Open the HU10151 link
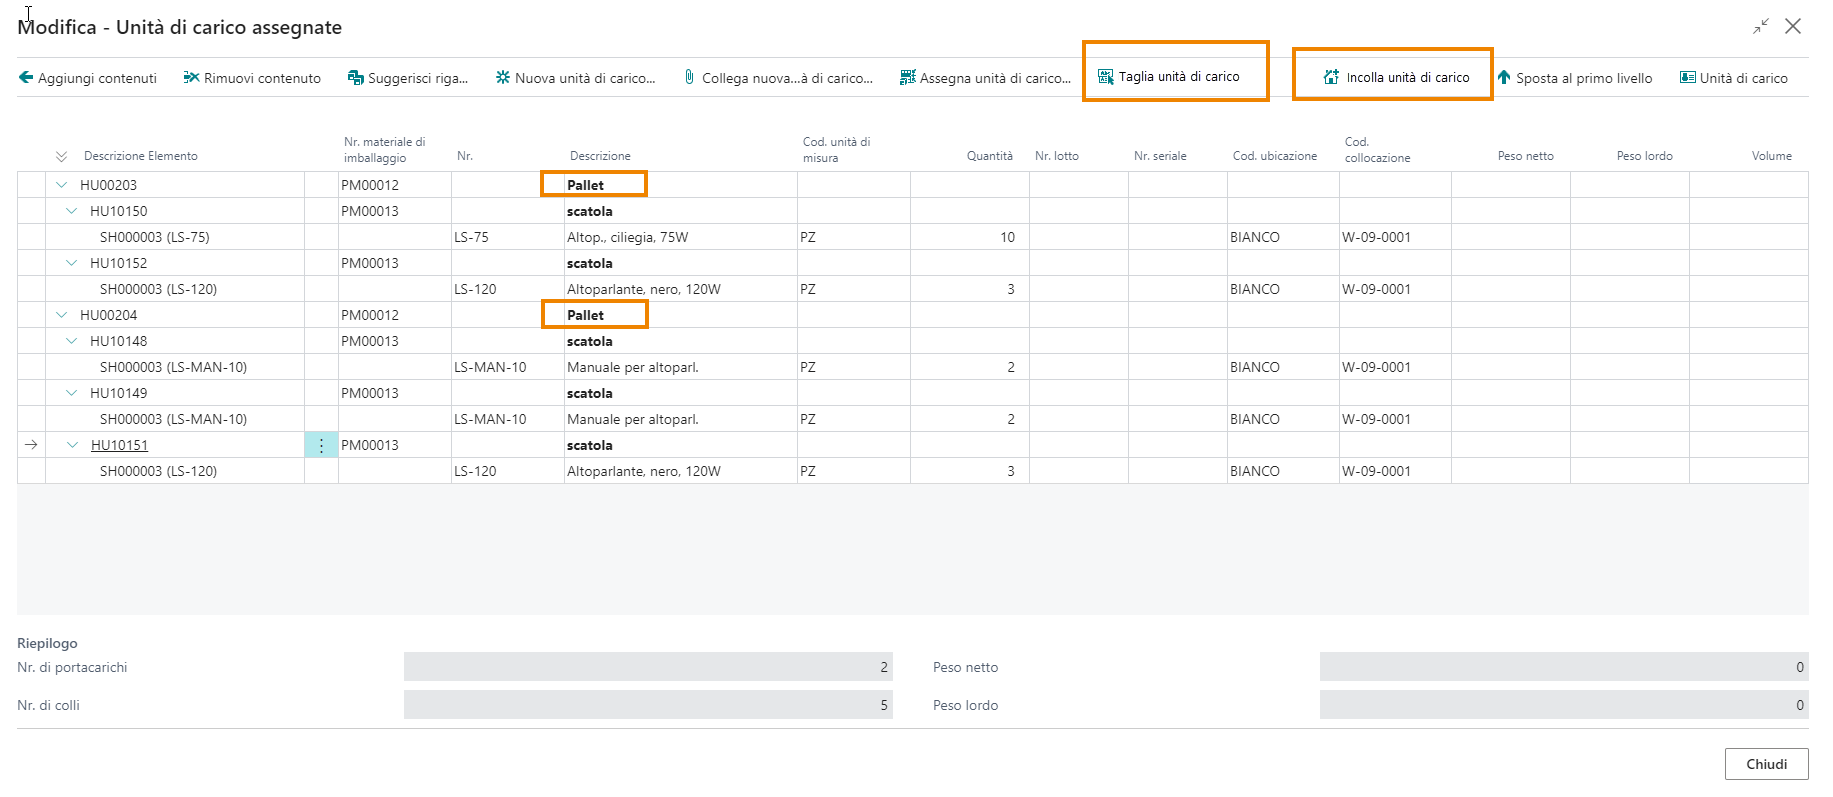 [x=119, y=445]
